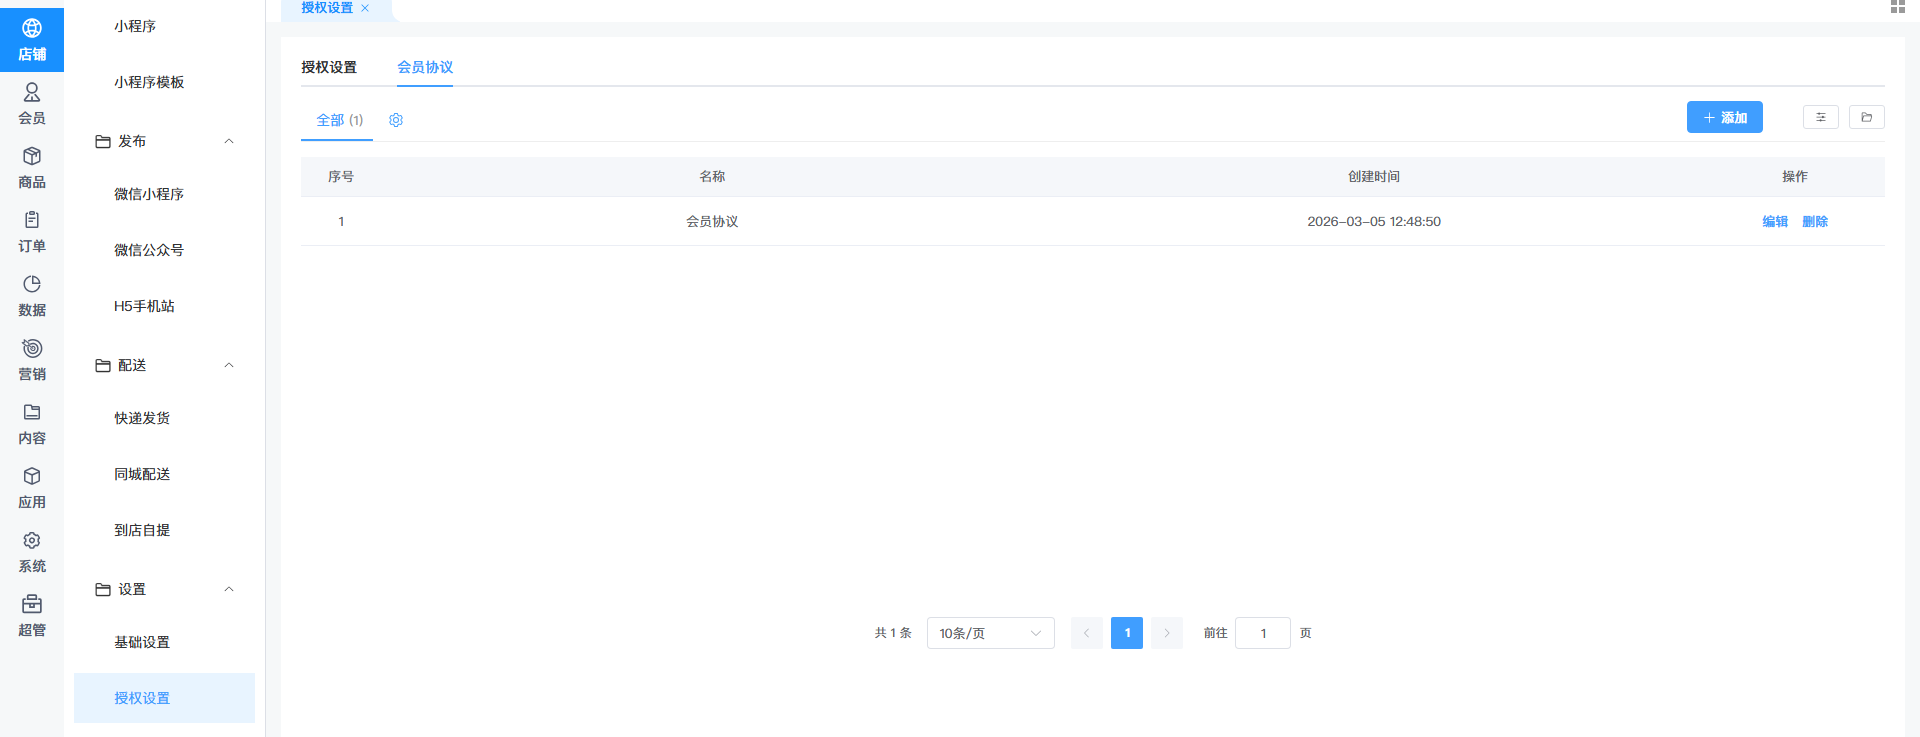Open the 应用 cube icon
The image size is (1920, 737).
tap(32, 476)
